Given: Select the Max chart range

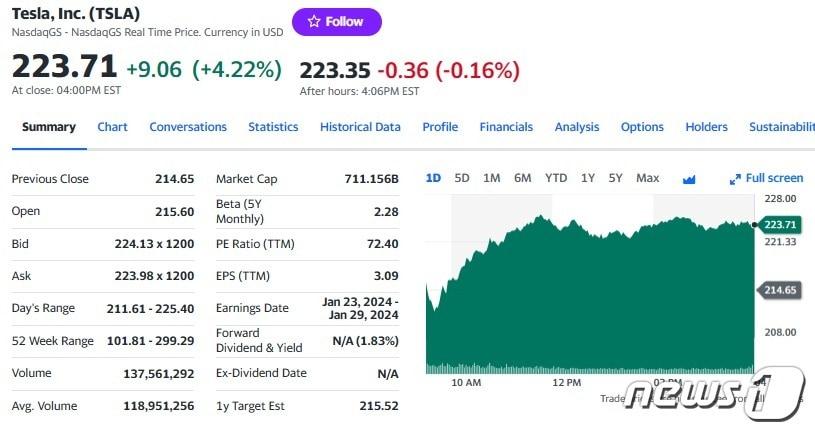Looking at the screenshot, I should click(648, 178).
